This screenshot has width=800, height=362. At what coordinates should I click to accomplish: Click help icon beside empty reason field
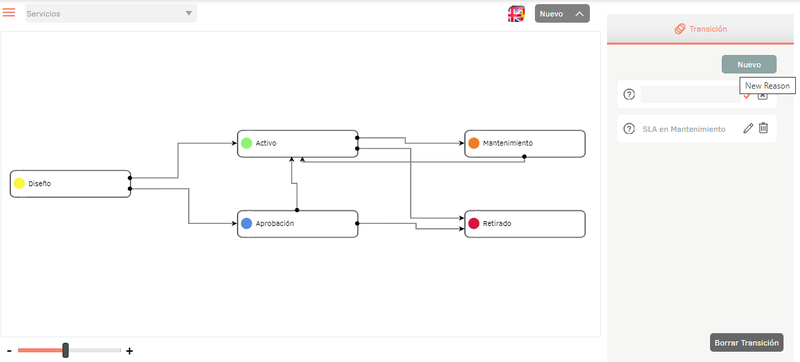629,94
